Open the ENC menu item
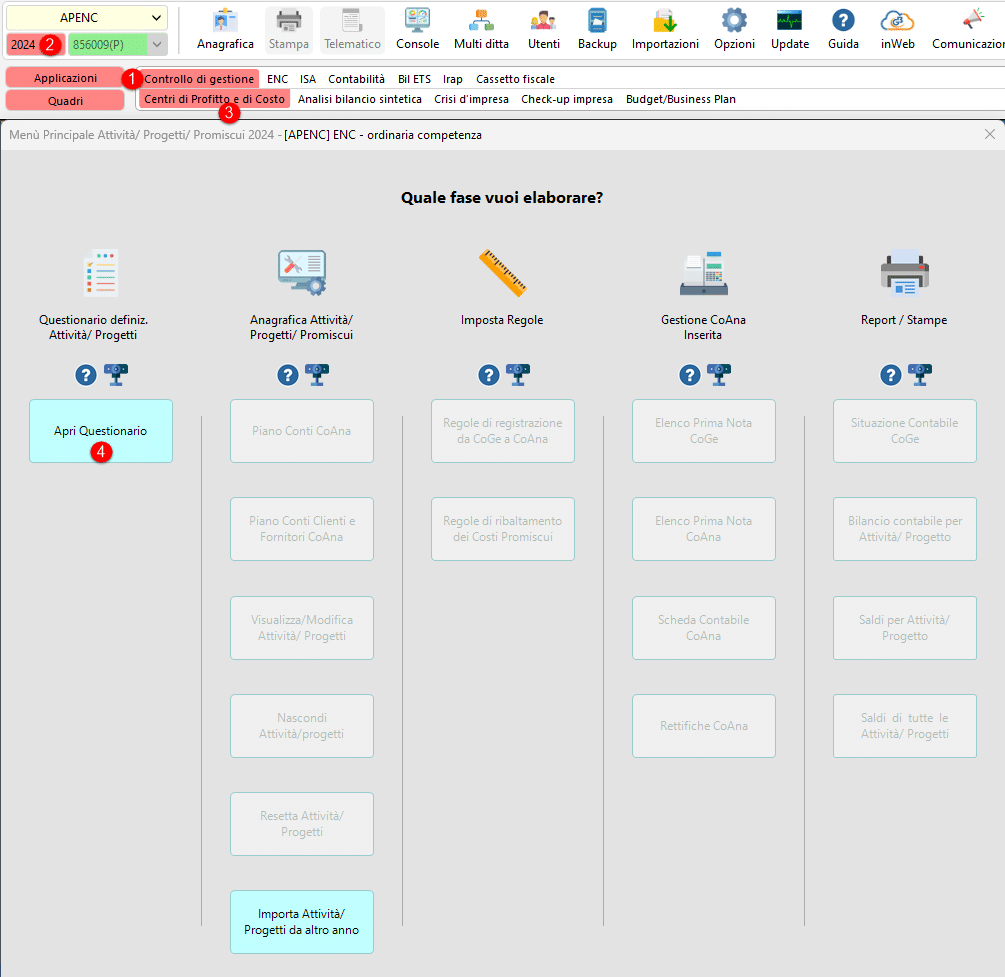Screen dimensions: 1005x977 click(278, 79)
